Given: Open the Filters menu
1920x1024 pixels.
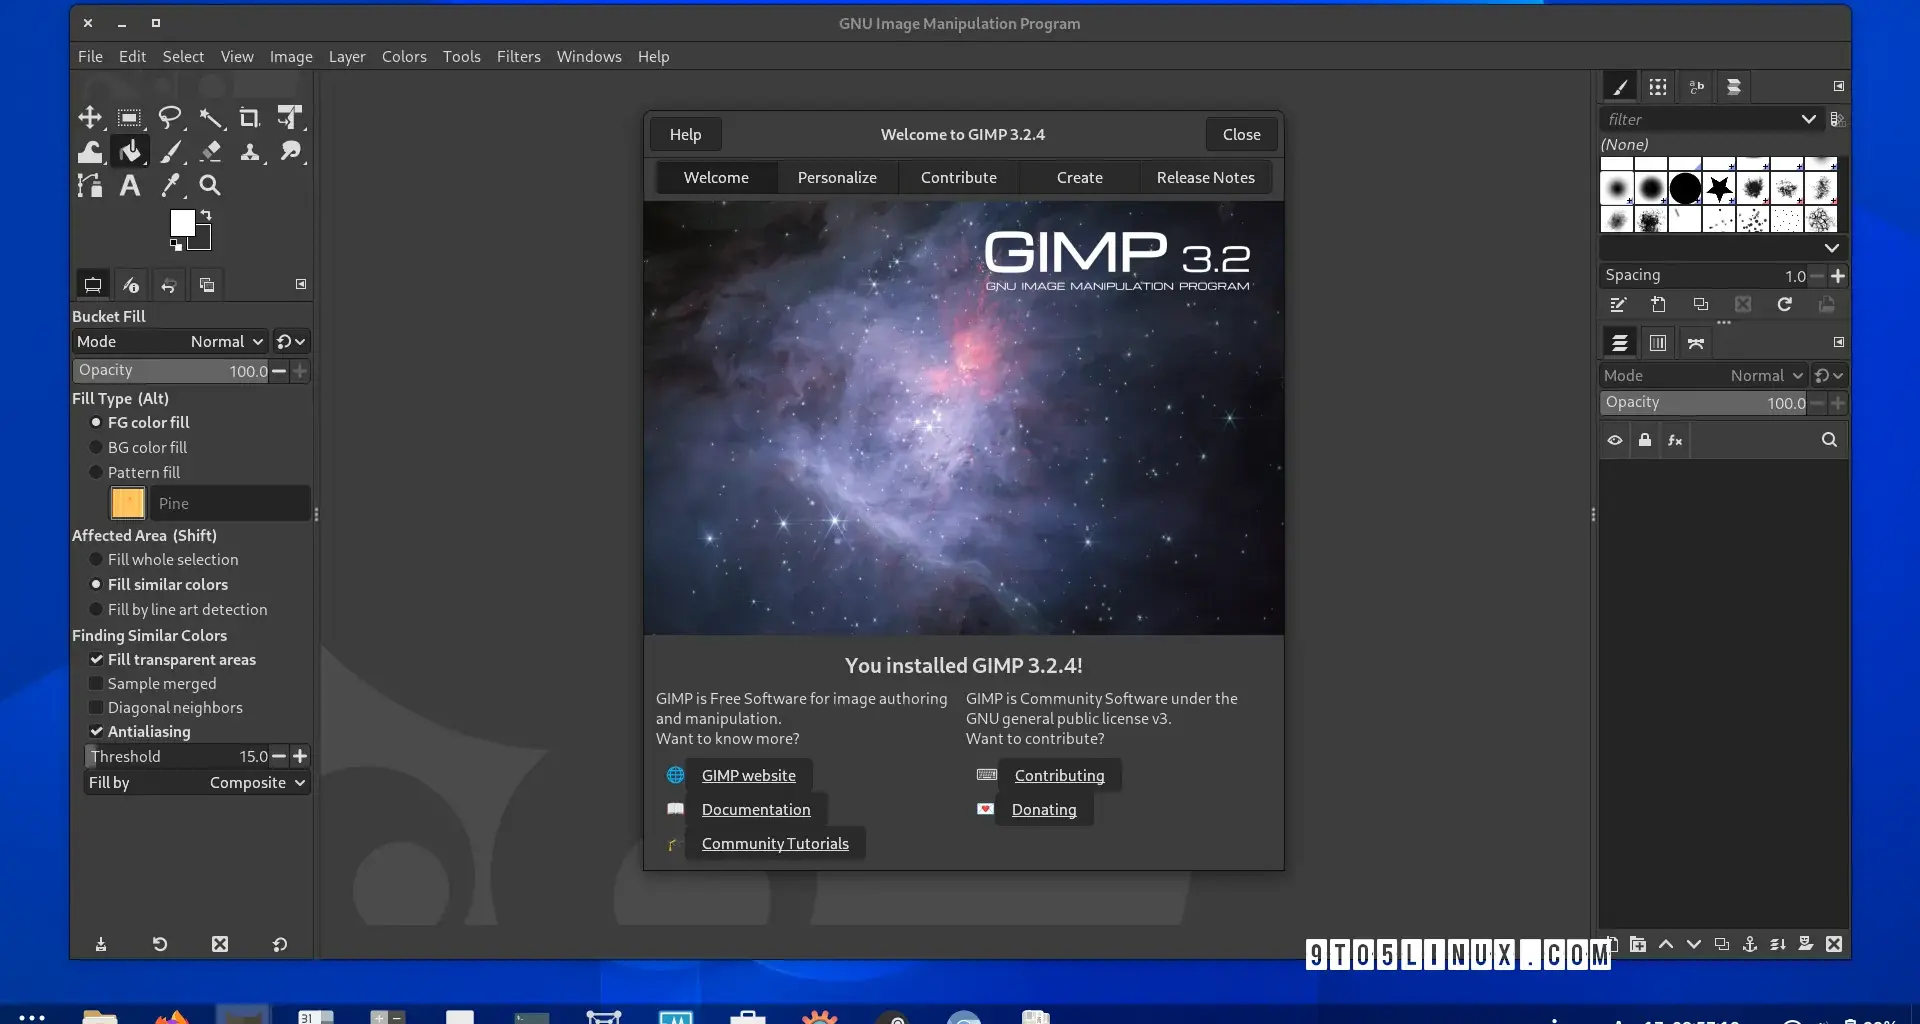Looking at the screenshot, I should point(518,57).
